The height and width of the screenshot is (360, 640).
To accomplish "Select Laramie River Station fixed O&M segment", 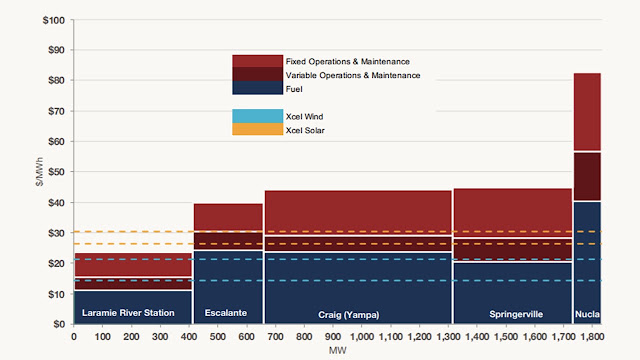I will [133, 265].
